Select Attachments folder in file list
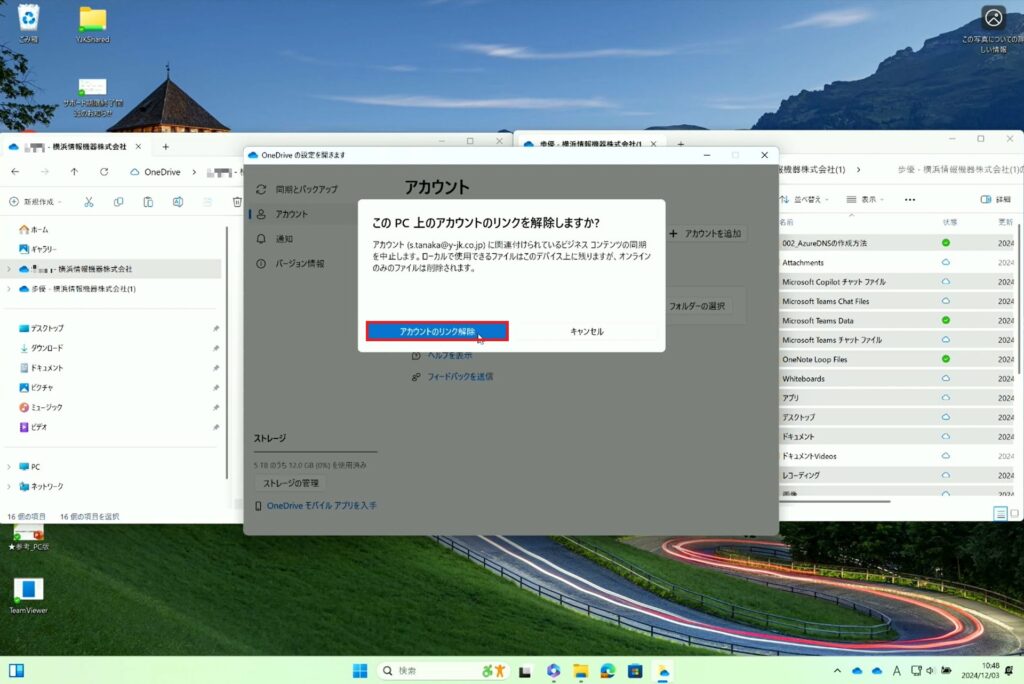The width and height of the screenshot is (1024, 684). [803, 263]
